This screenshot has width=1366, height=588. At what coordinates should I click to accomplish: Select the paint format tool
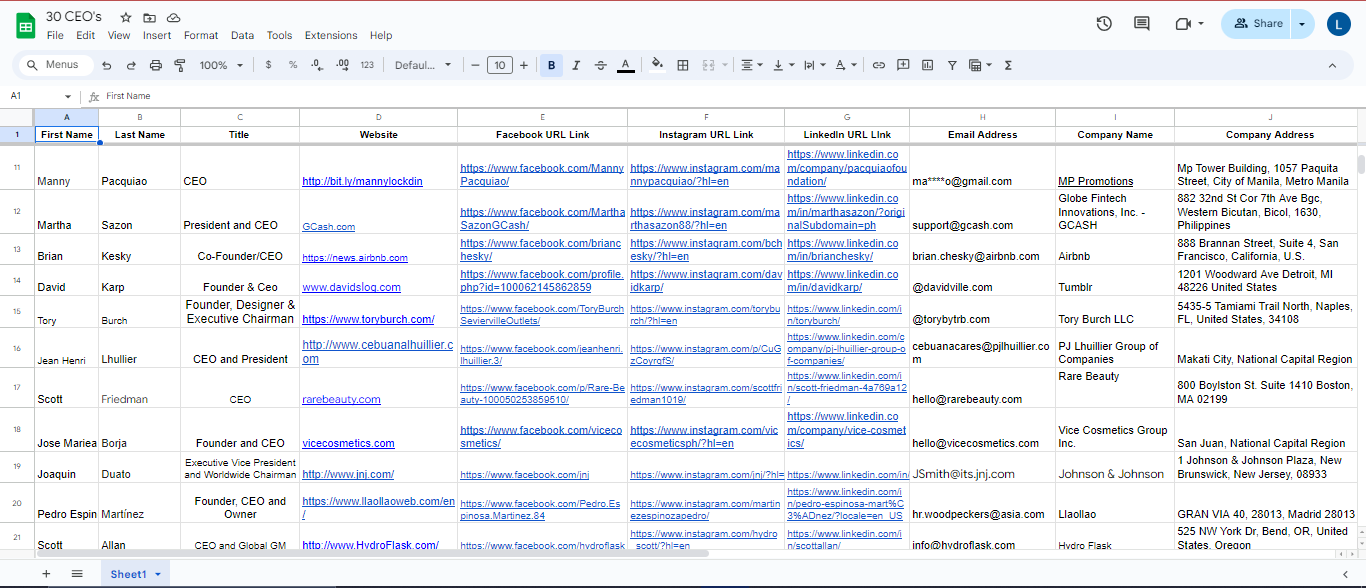tap(180, 65)
